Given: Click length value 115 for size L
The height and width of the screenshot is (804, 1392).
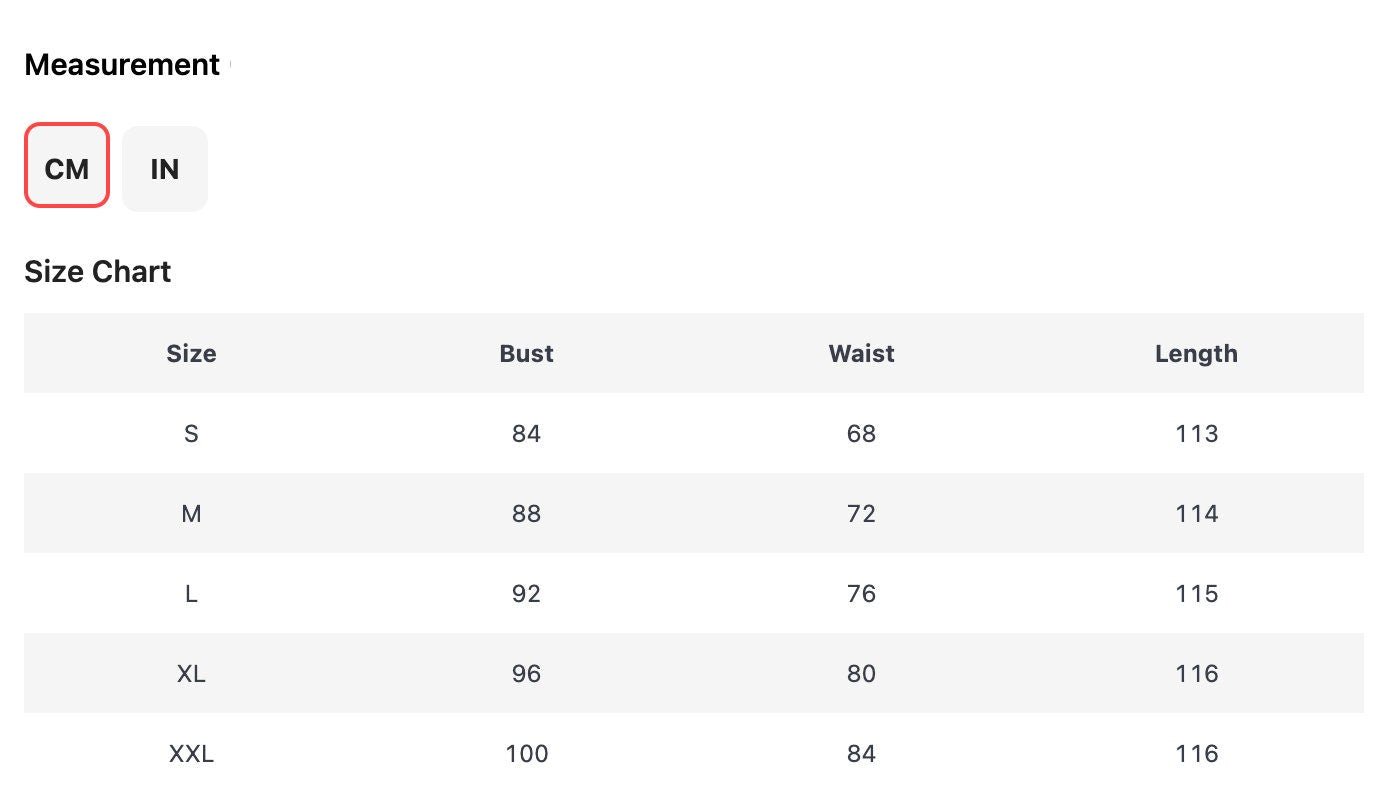Looking at the screenshot, I should click(1196, 593).
